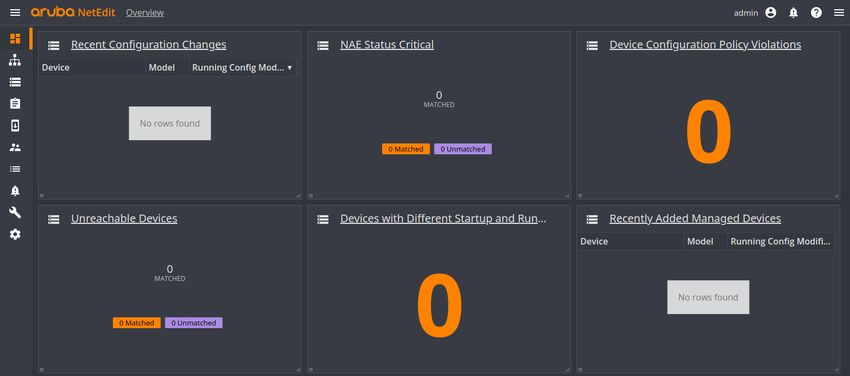The width and height of the screenshot is (850, 376).
Task: Open the hamburger navigation menu at top left
Action: click(15, 12)
